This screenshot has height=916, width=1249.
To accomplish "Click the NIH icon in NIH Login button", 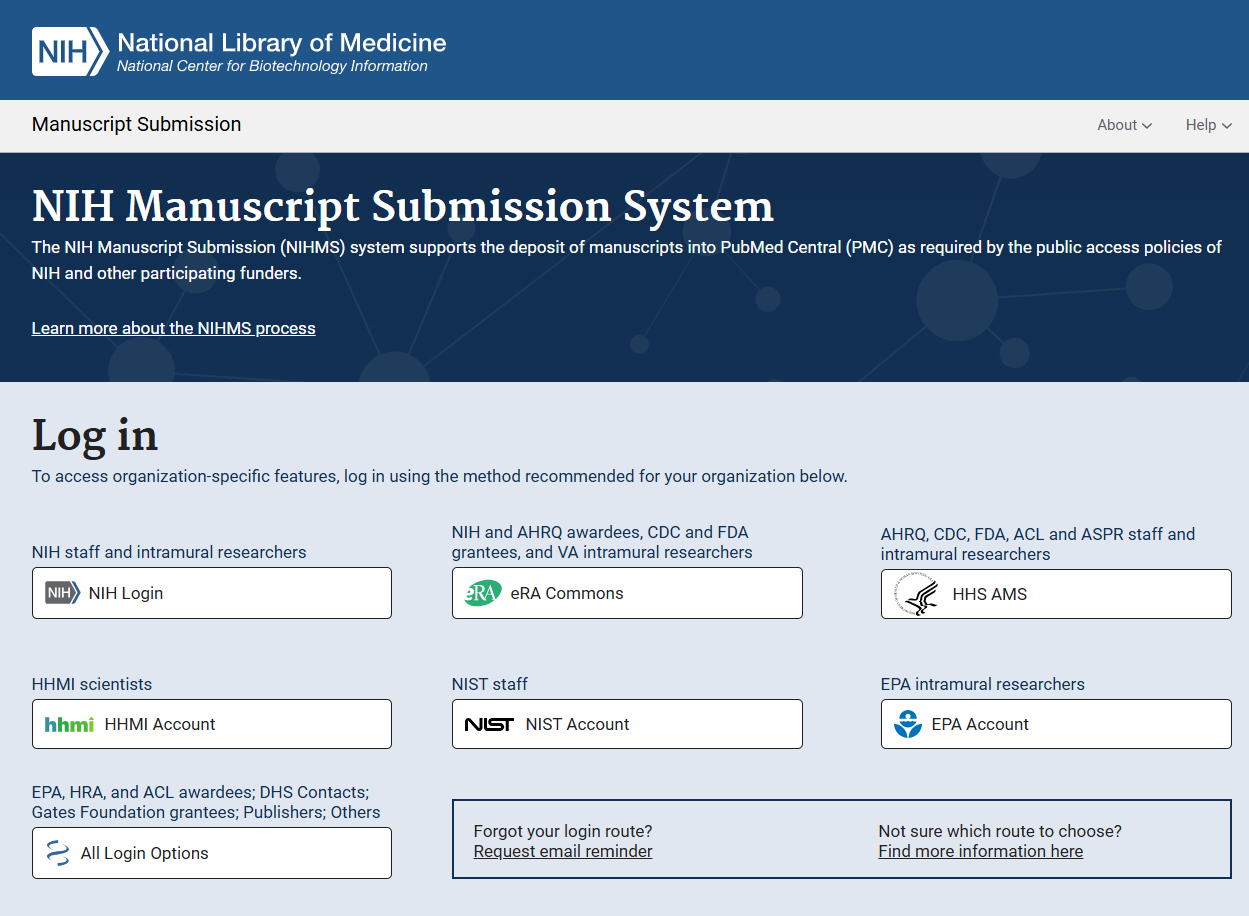I will (x=62, y=593).
